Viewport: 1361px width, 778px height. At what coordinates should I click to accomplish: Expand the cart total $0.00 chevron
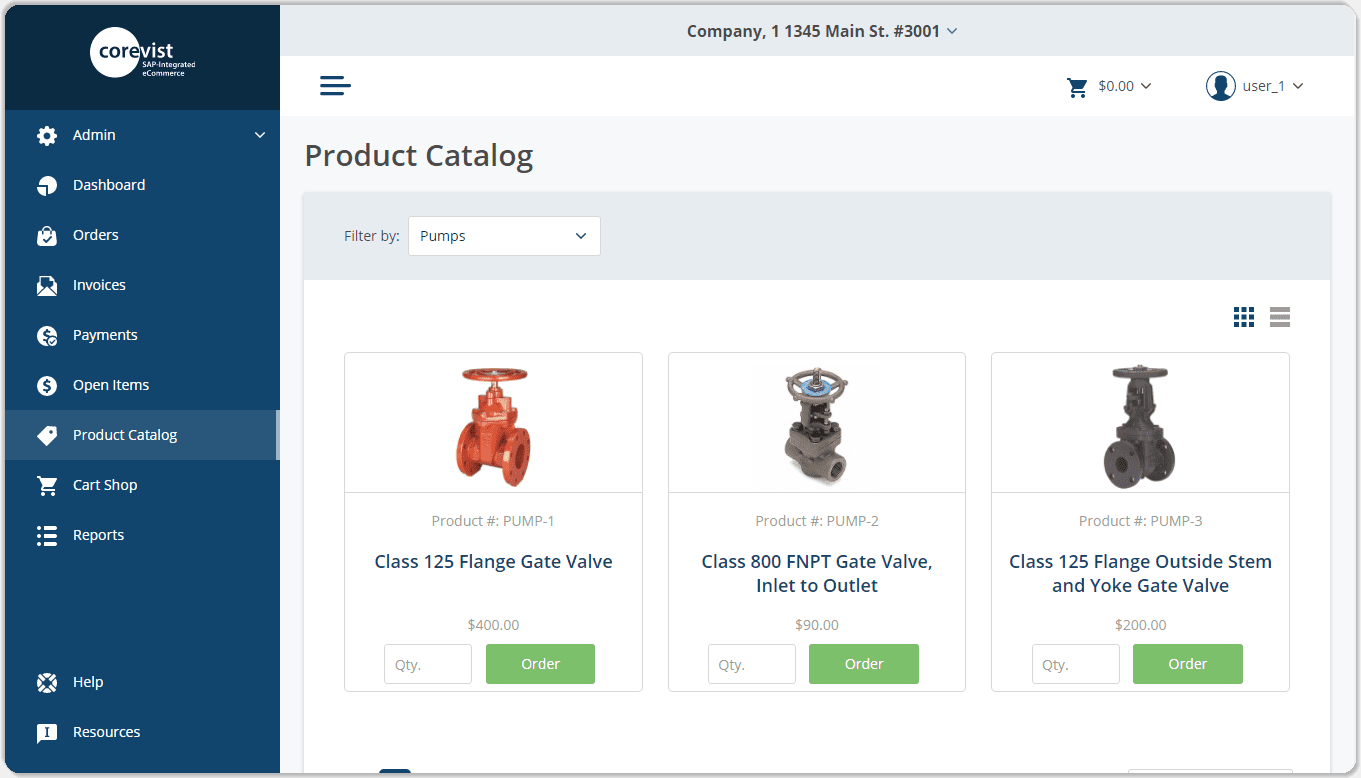coord(1145,86)
